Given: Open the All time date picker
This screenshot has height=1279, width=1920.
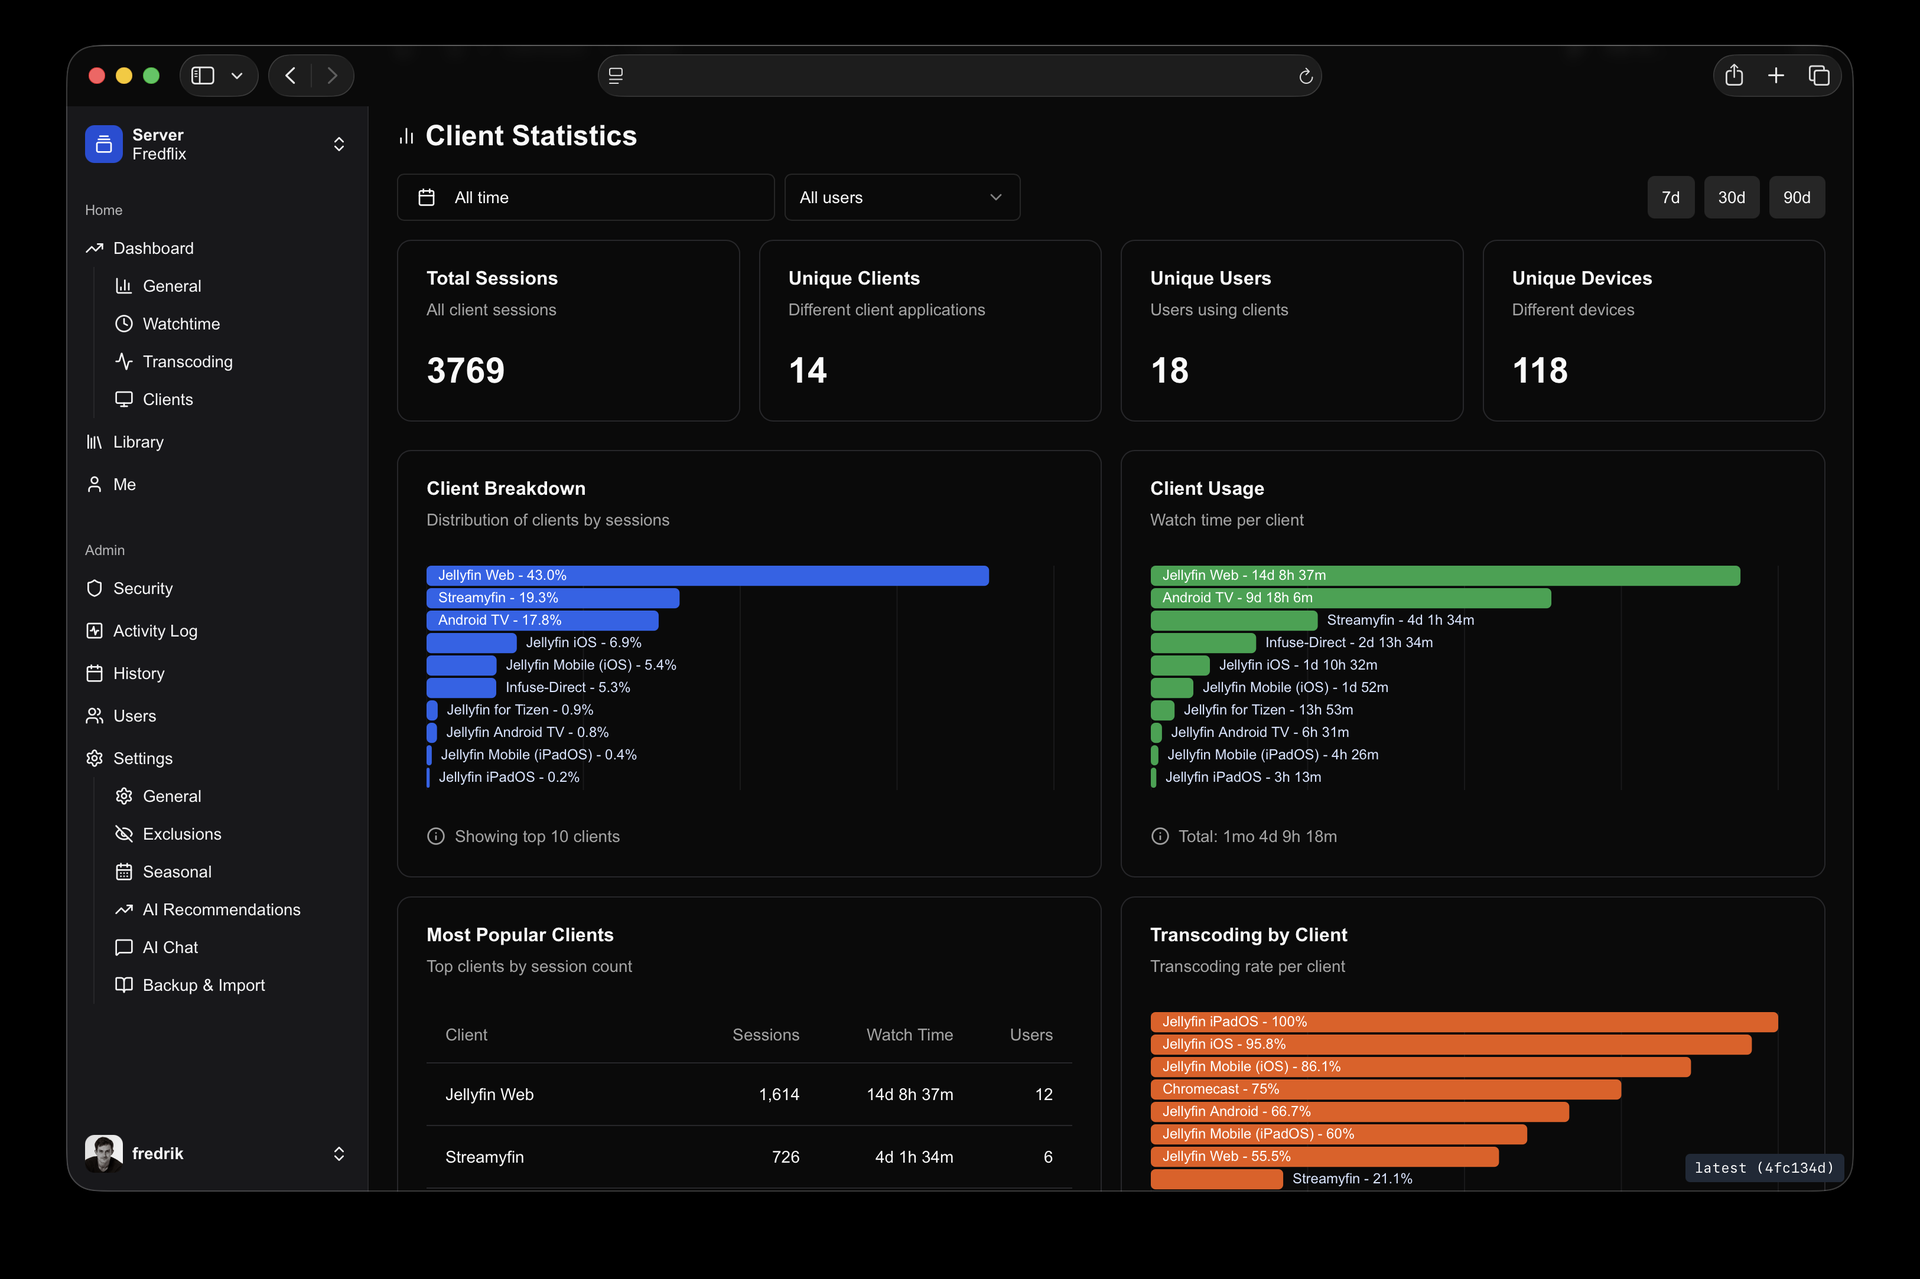Looking at the screenshot, I should tap(585, 197).
